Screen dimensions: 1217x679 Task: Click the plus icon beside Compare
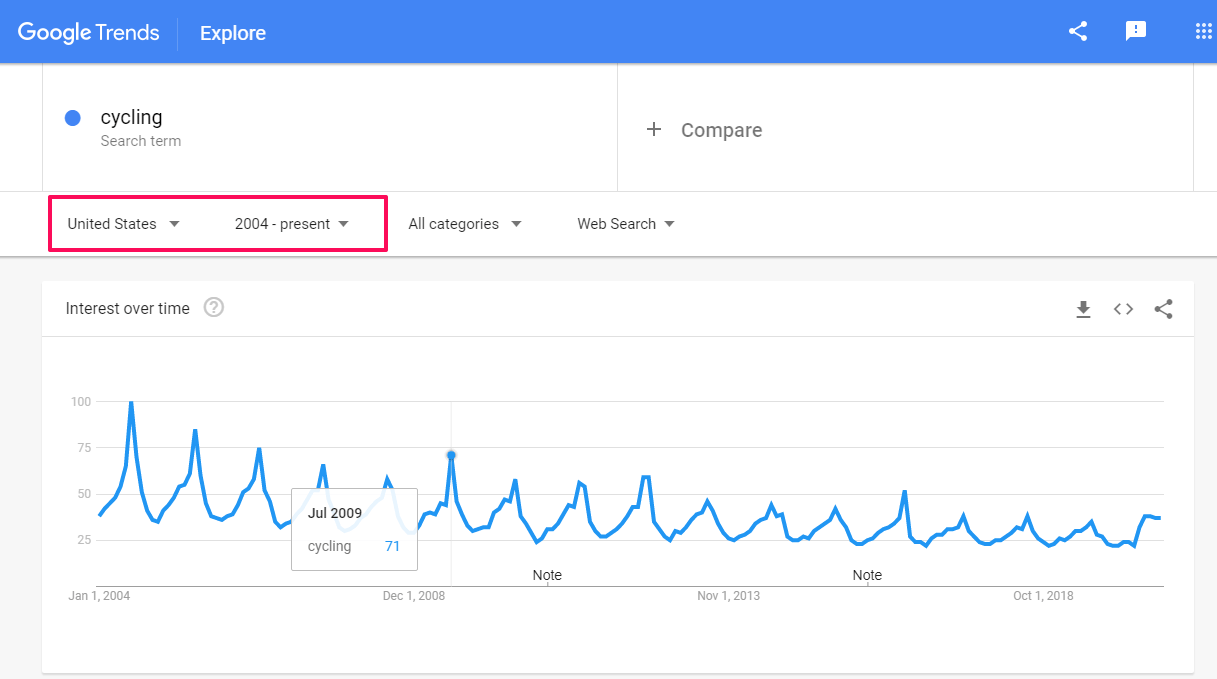(654, 130)
